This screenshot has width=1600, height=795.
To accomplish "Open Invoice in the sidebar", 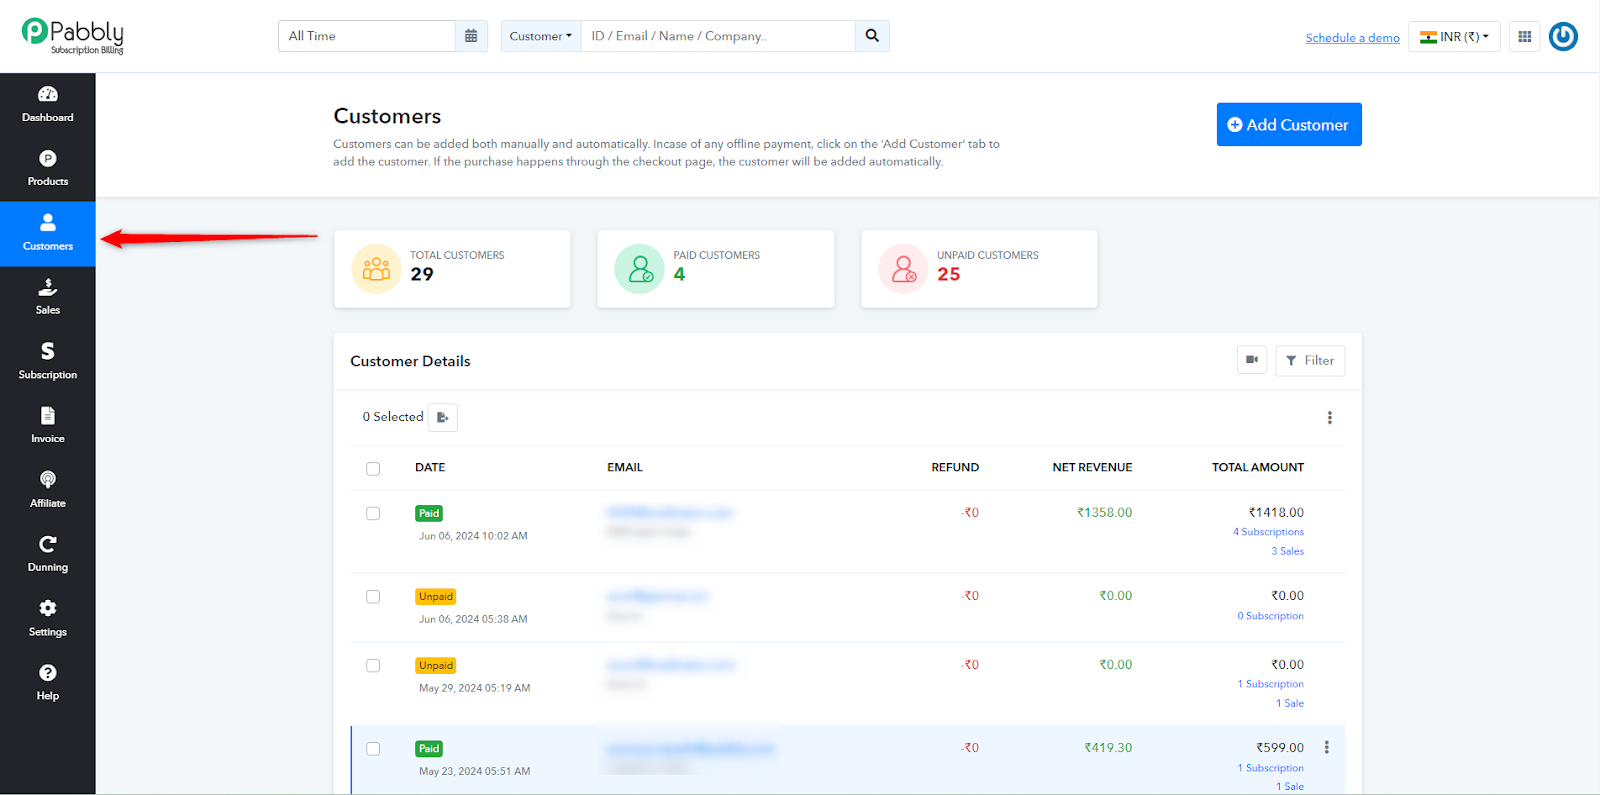I will click(x=48, y=427).
